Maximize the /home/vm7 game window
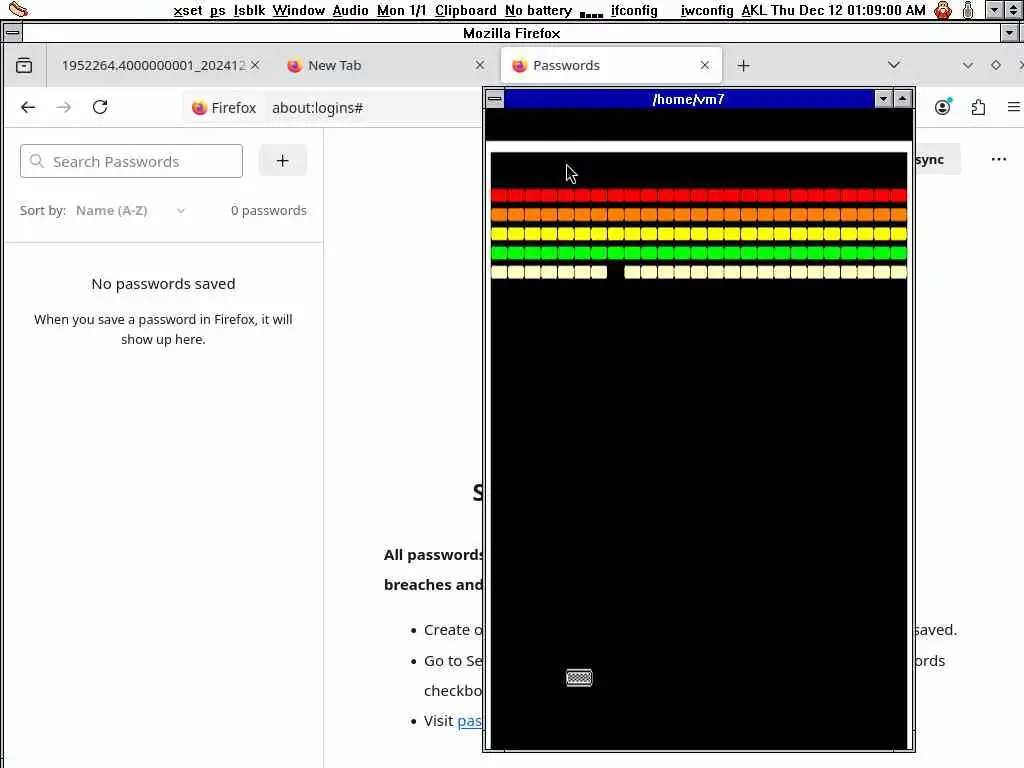The image size is (1024, 768). (903, 99)
